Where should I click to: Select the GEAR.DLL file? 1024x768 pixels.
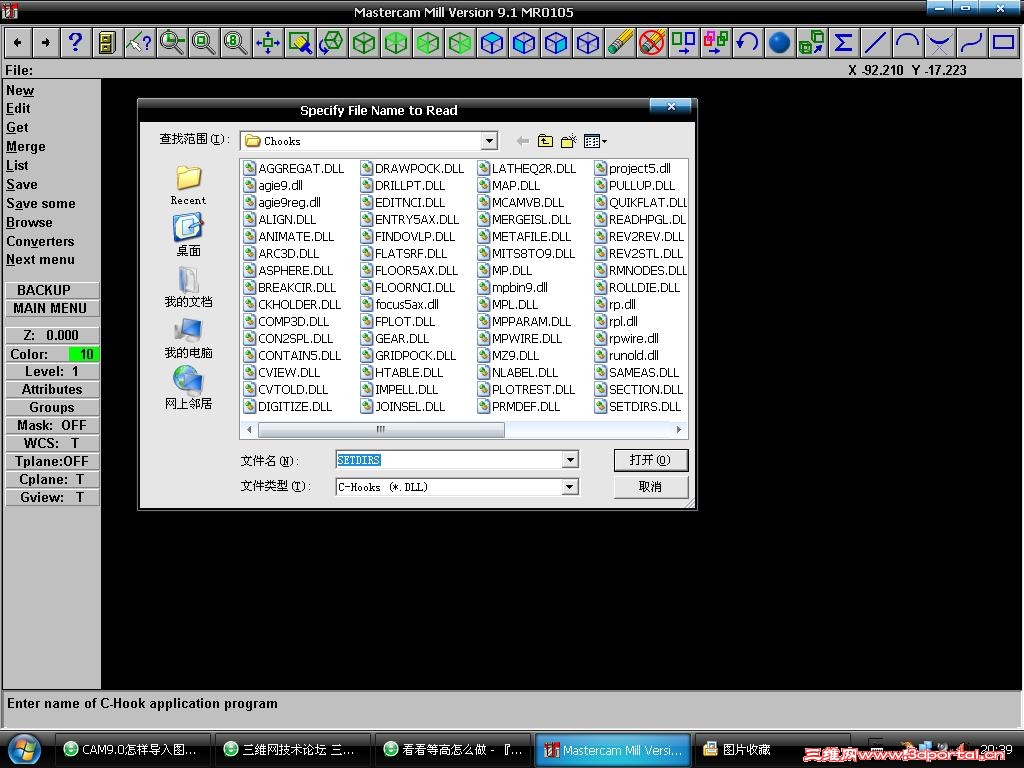click(395, 338)
